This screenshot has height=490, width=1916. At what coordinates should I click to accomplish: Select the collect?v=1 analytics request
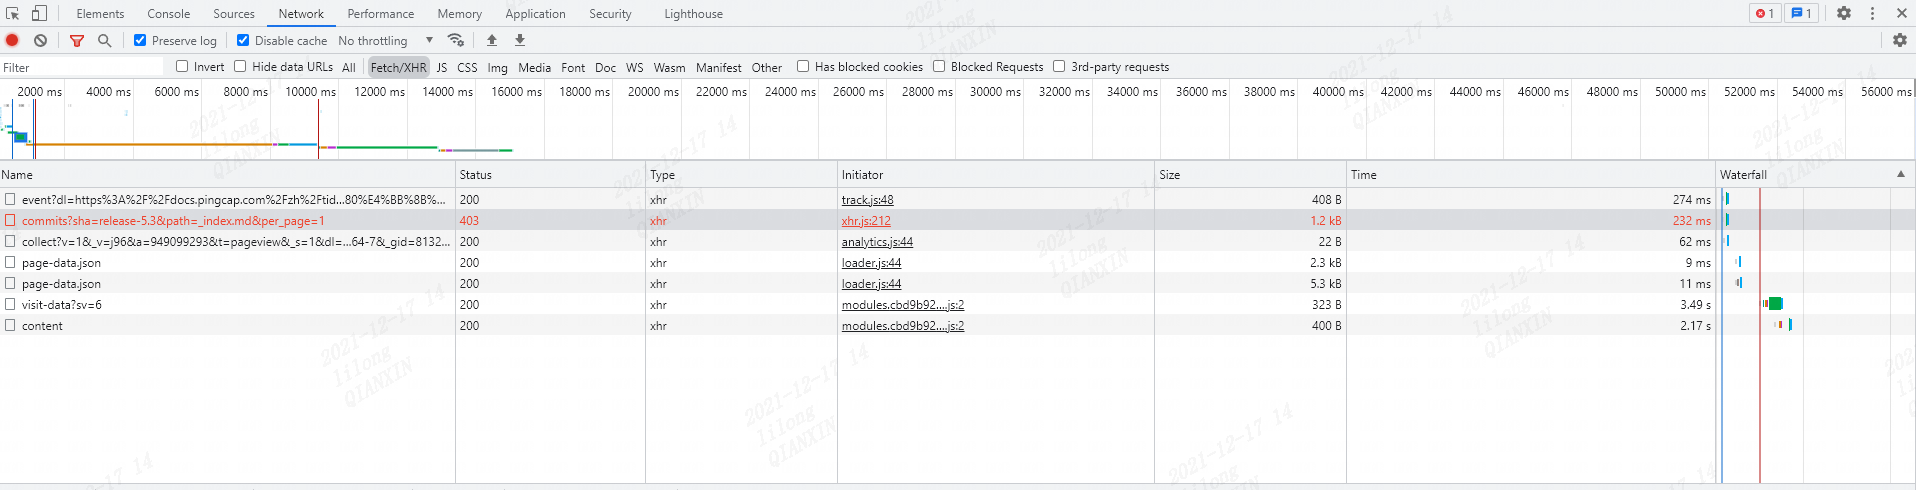236,242
